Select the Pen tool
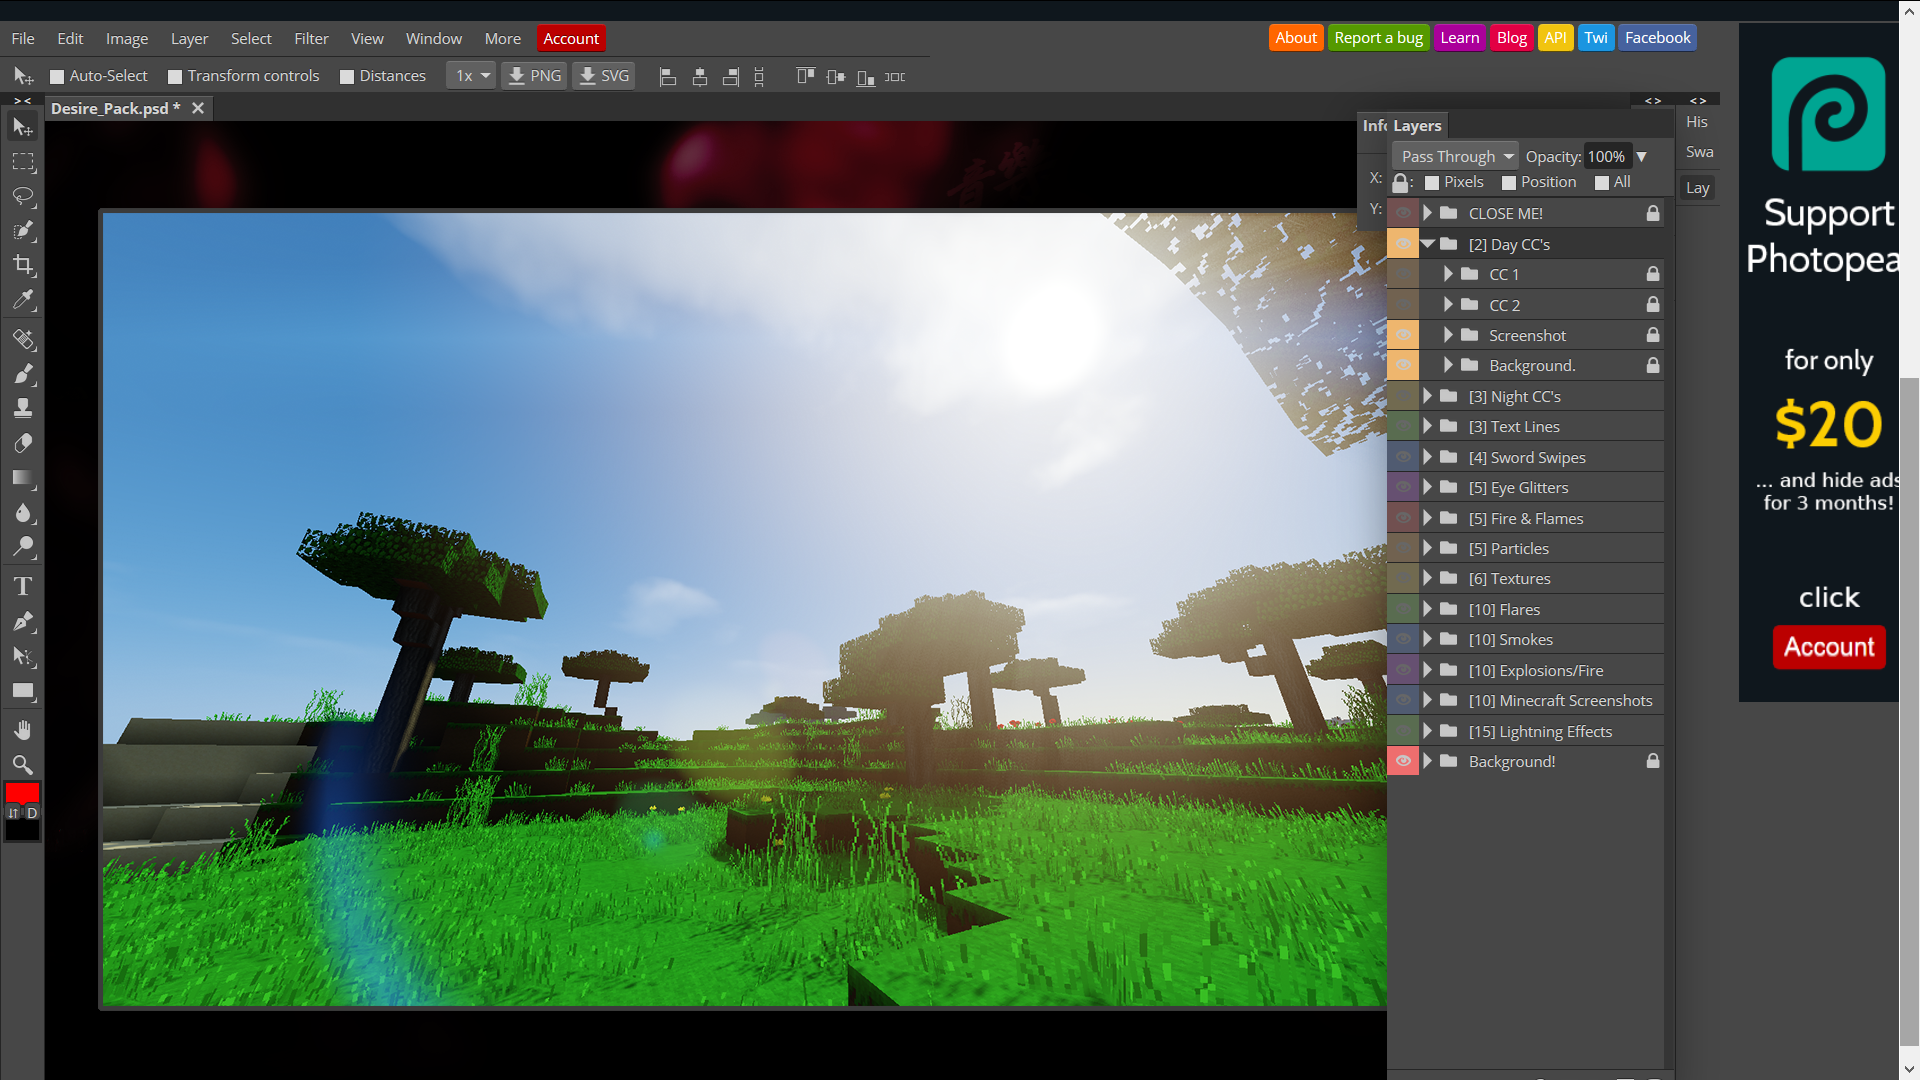Image resolution: width=1920 pixels, height=1080 pixels. pyautogui.click(x=23, y=622)
